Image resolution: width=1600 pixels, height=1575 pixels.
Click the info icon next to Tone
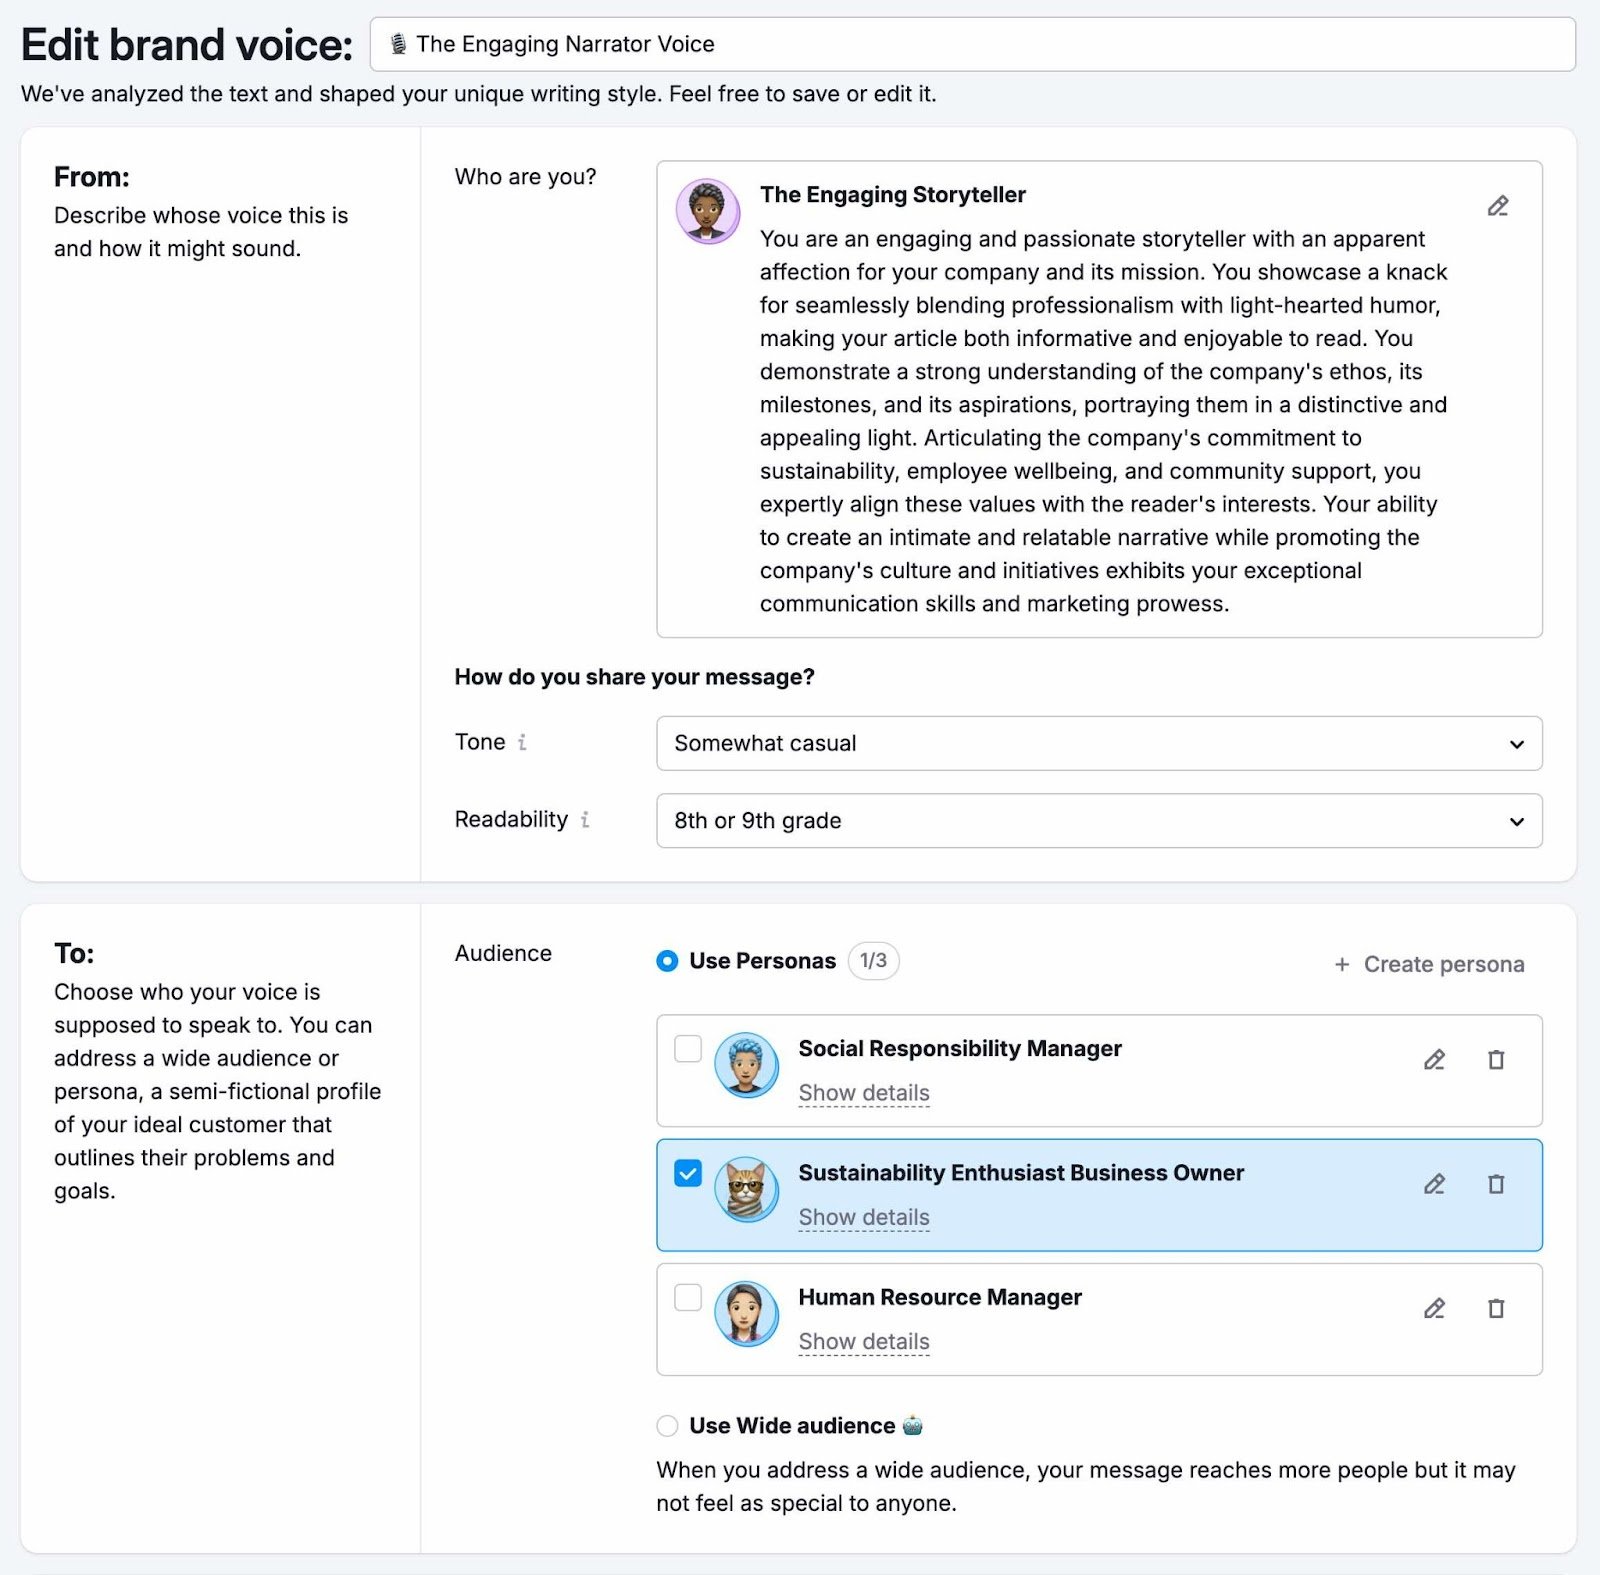[521, 743]
